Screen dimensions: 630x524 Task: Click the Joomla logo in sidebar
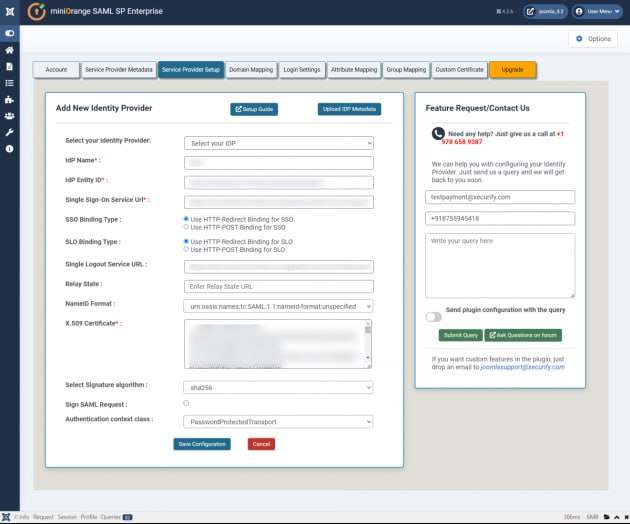point(10,11)
